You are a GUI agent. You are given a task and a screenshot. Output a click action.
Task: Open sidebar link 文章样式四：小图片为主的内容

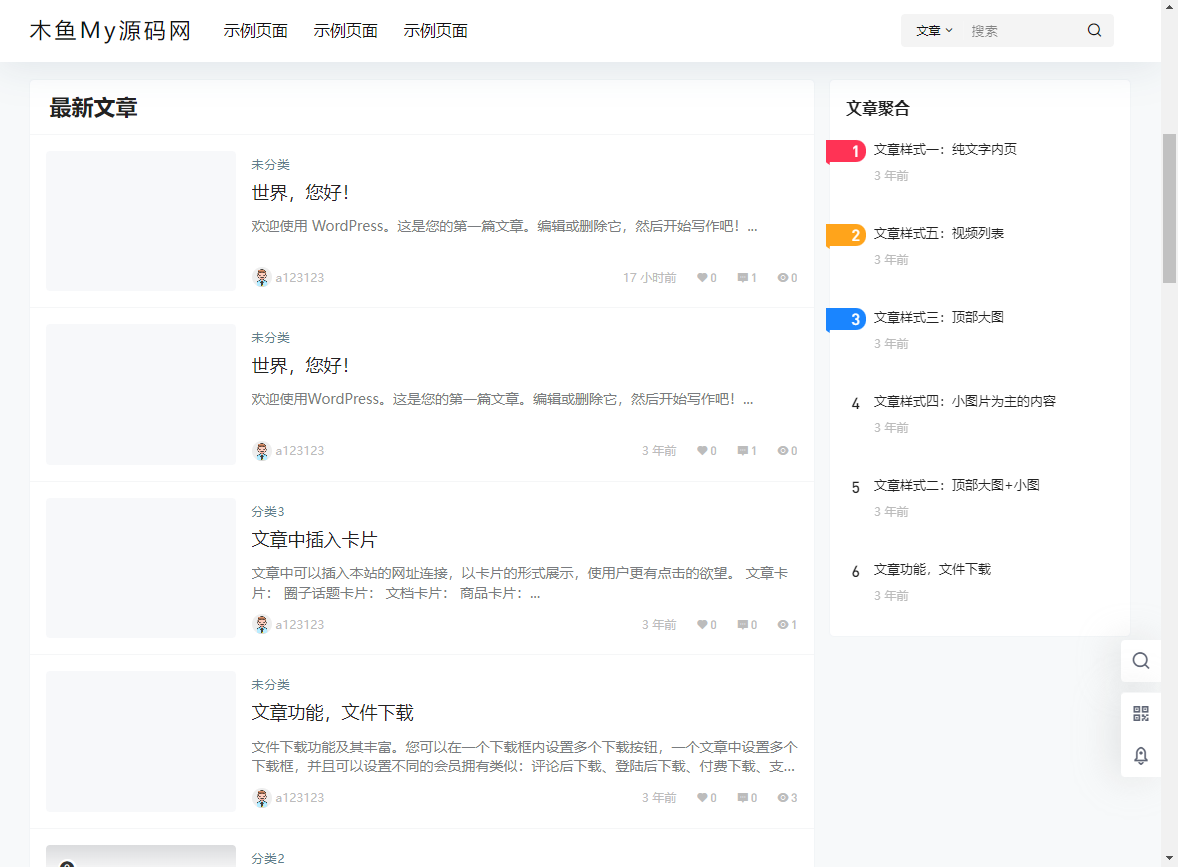[965, 401]
